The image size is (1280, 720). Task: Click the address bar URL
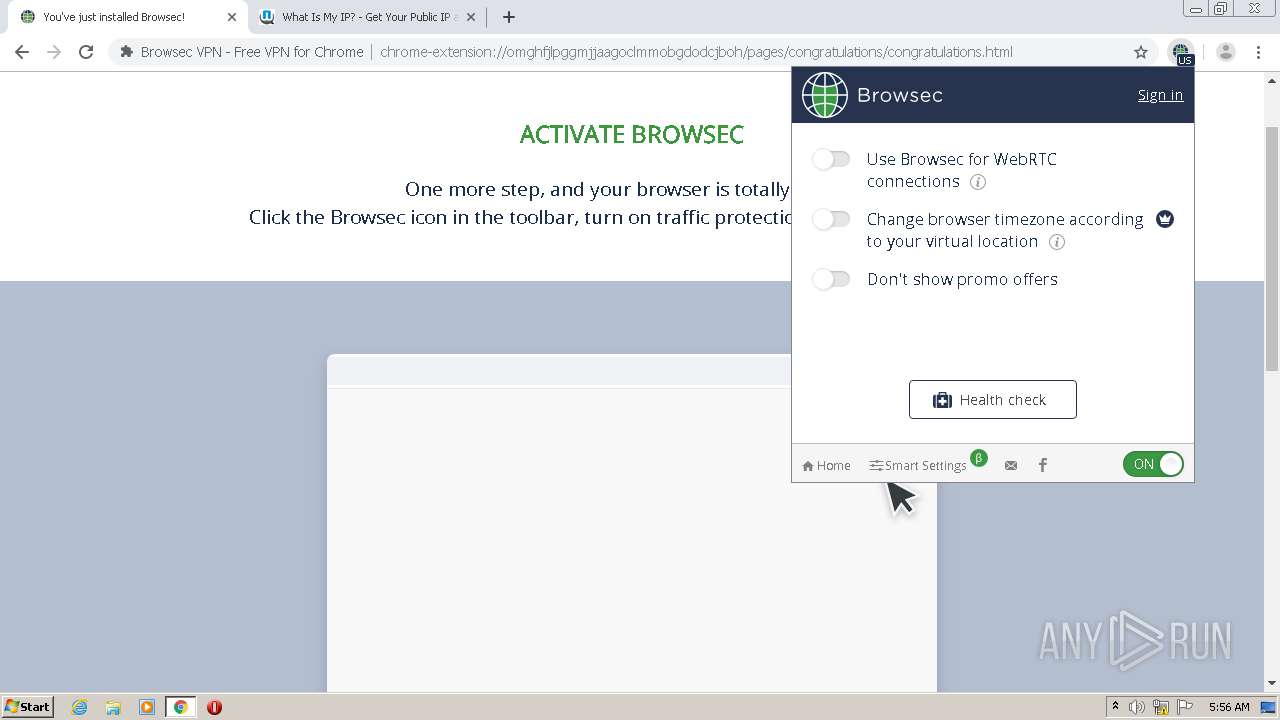(696, 52)
